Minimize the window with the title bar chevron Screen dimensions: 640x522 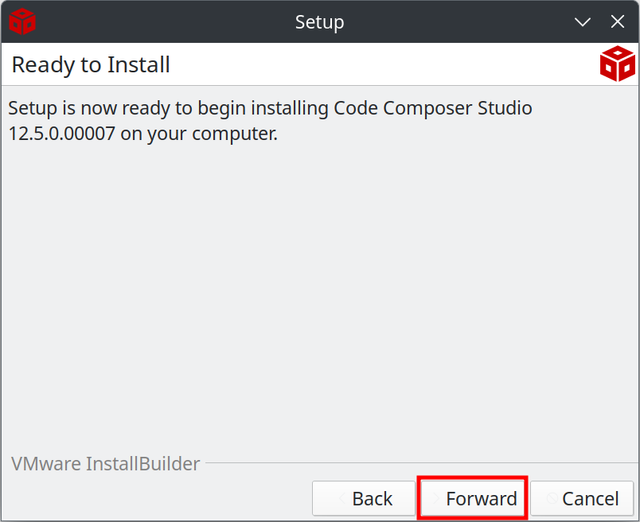click(x=582, y=22)
